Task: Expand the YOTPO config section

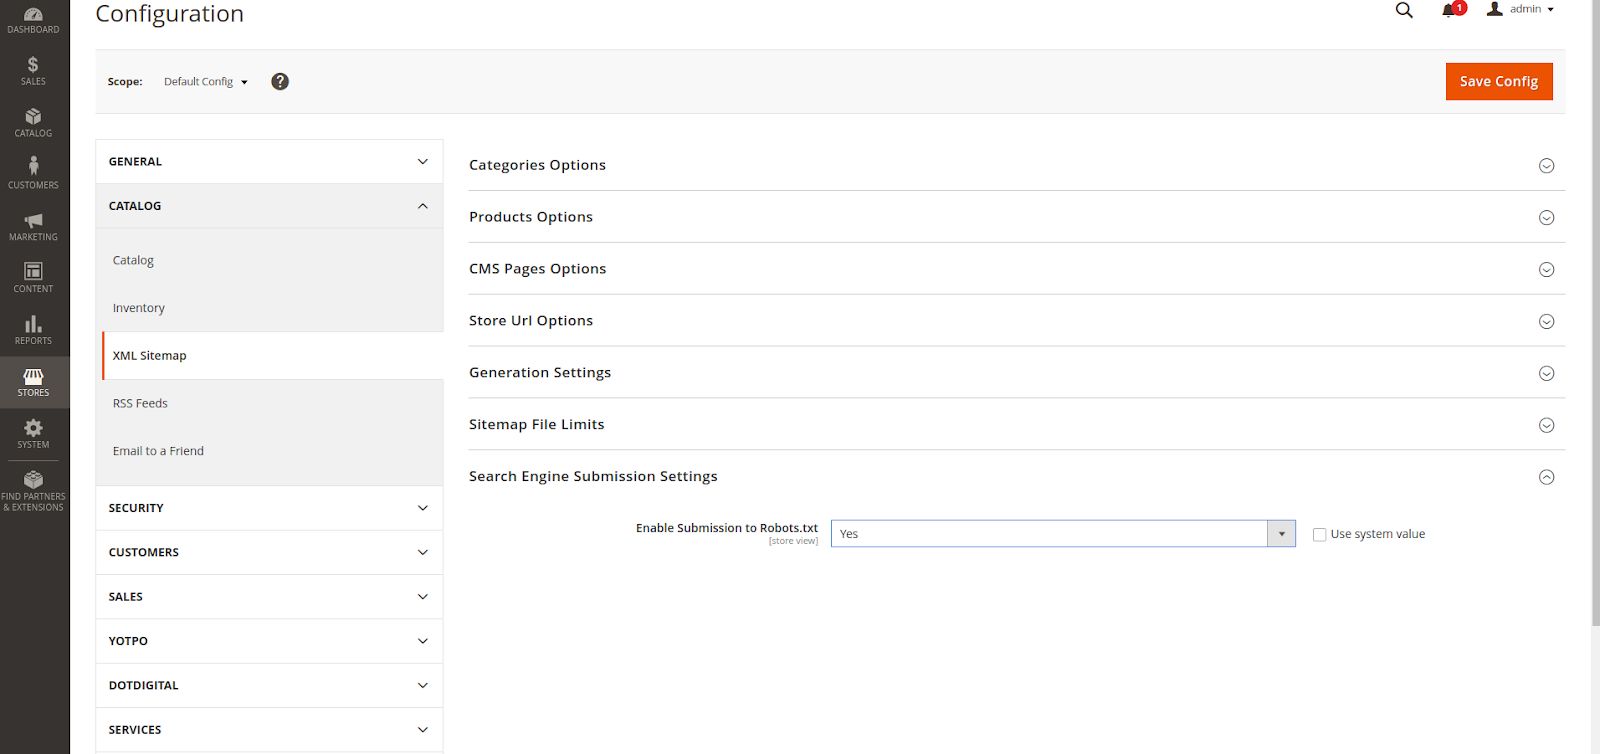Action: click(x=269, y=641)
